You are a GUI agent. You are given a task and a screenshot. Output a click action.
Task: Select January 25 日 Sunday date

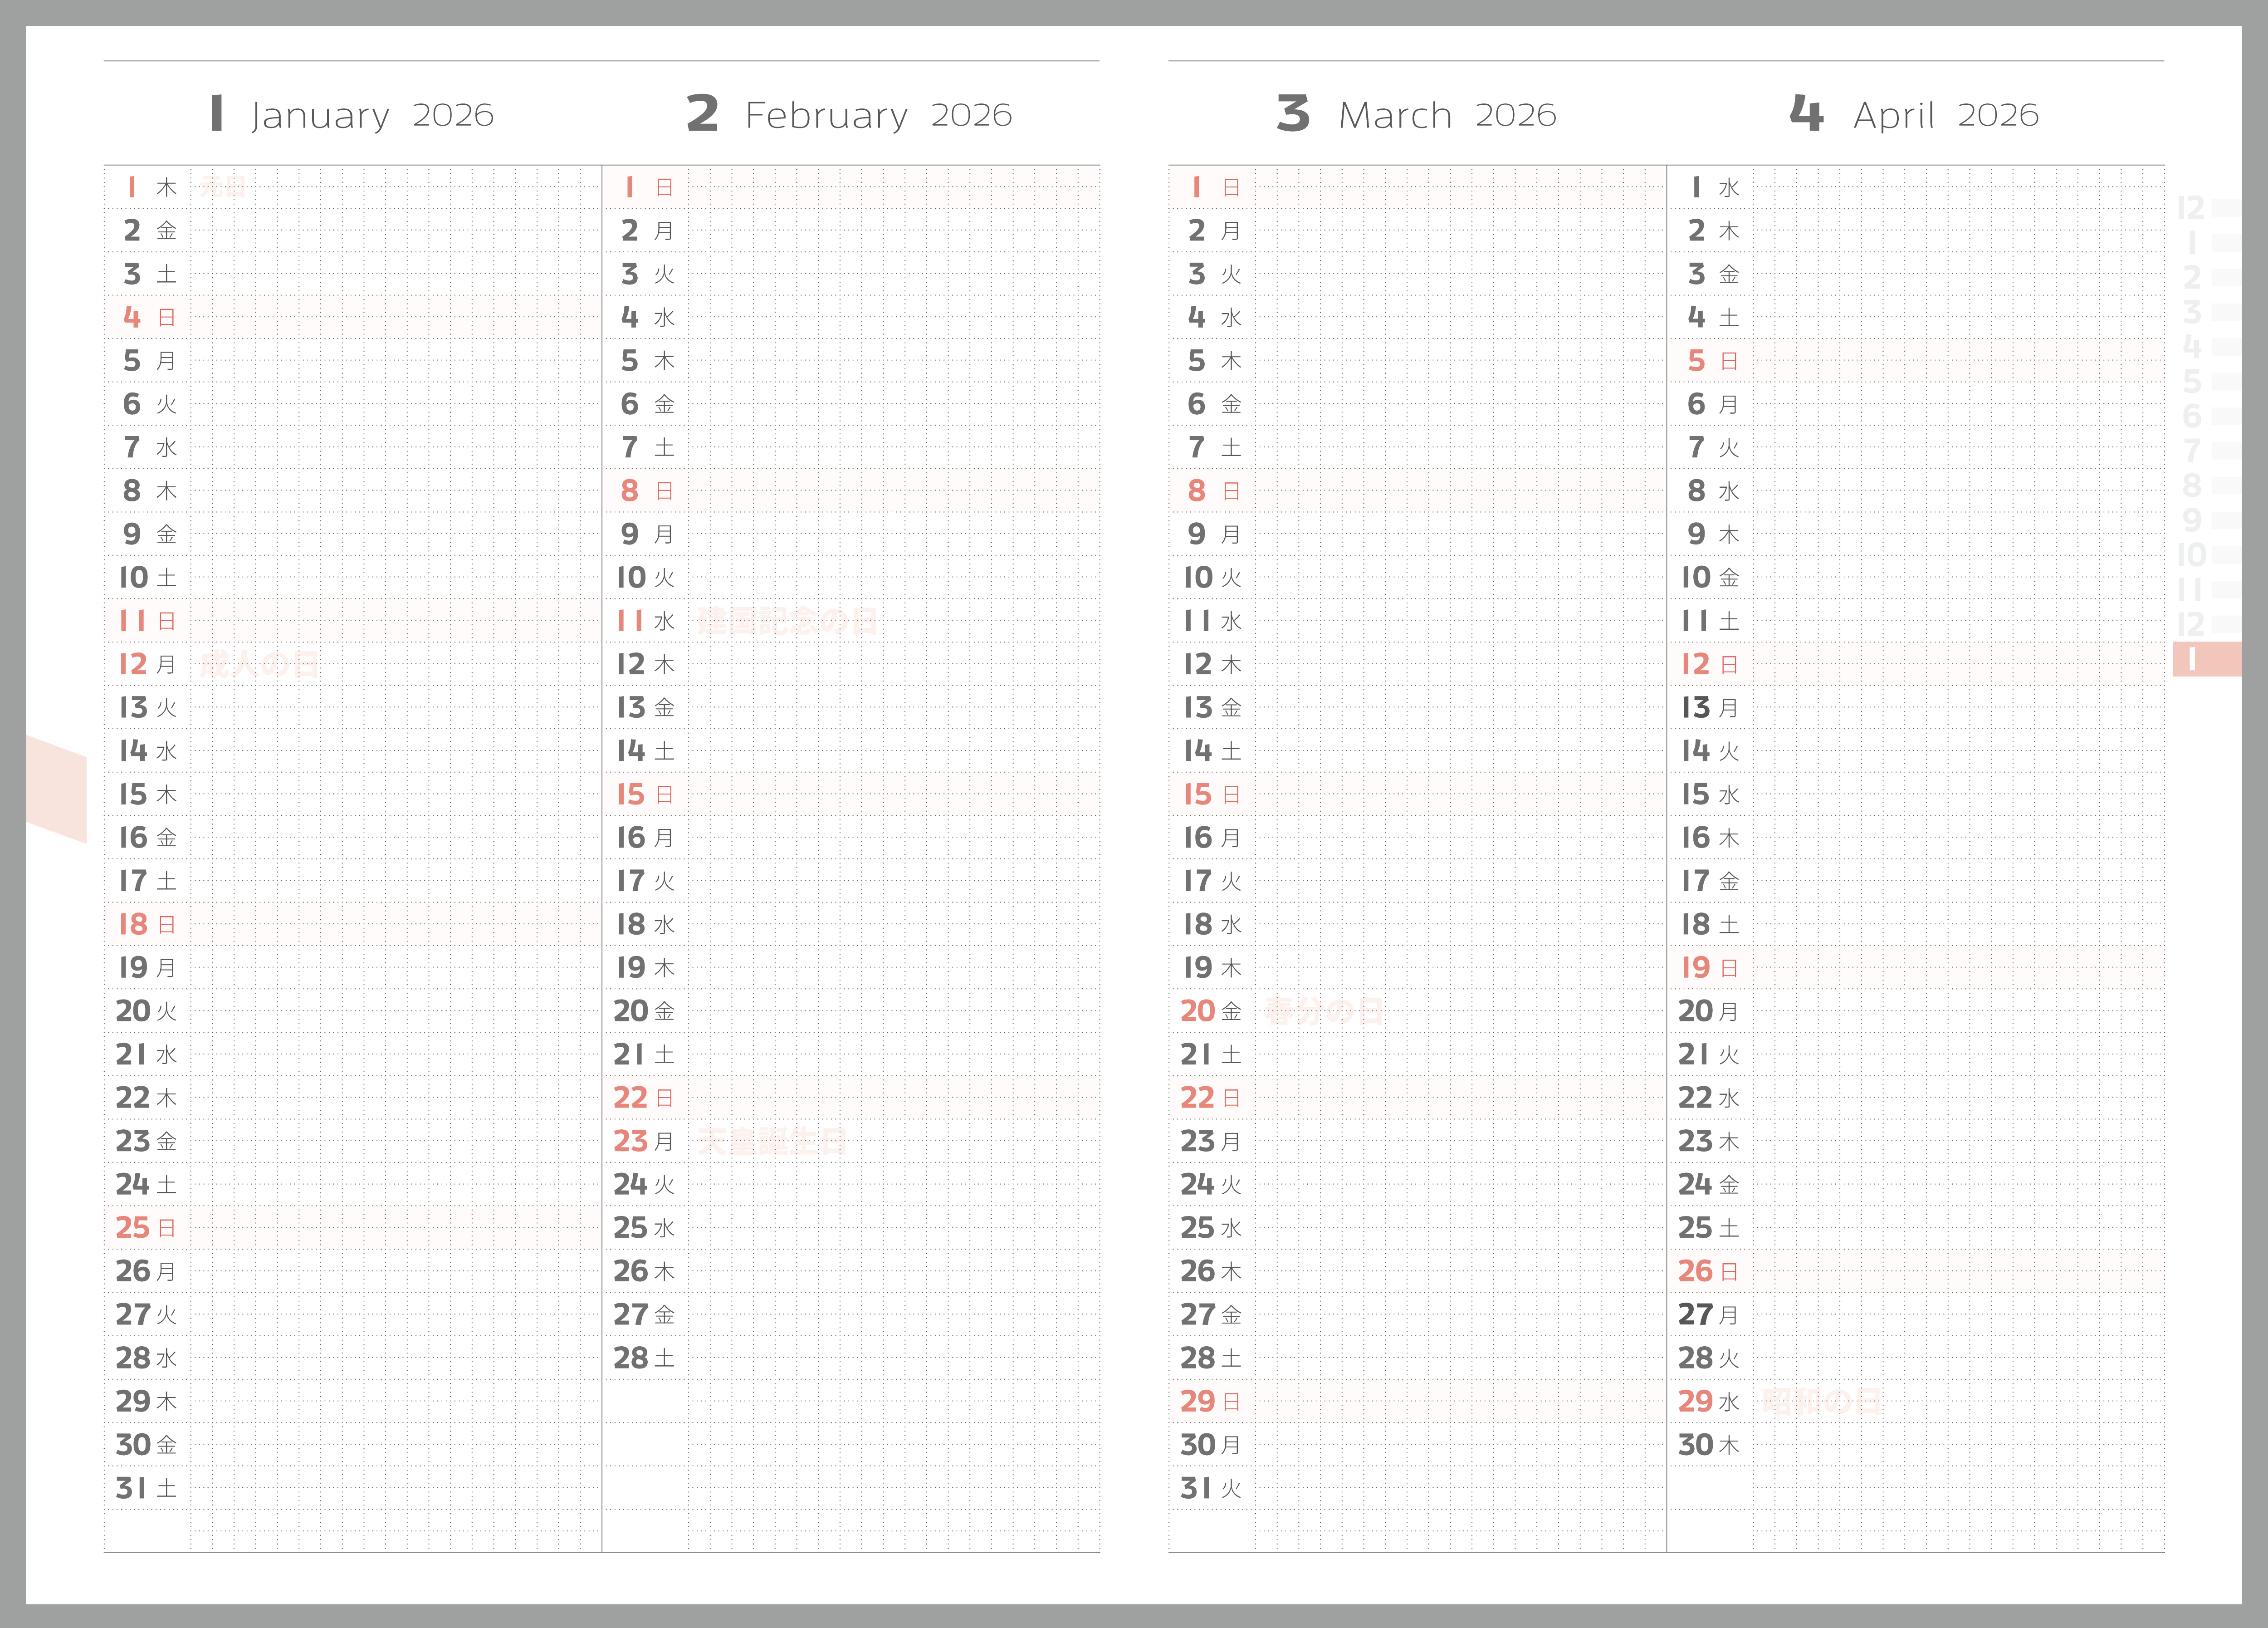[x=147, y=1227]
